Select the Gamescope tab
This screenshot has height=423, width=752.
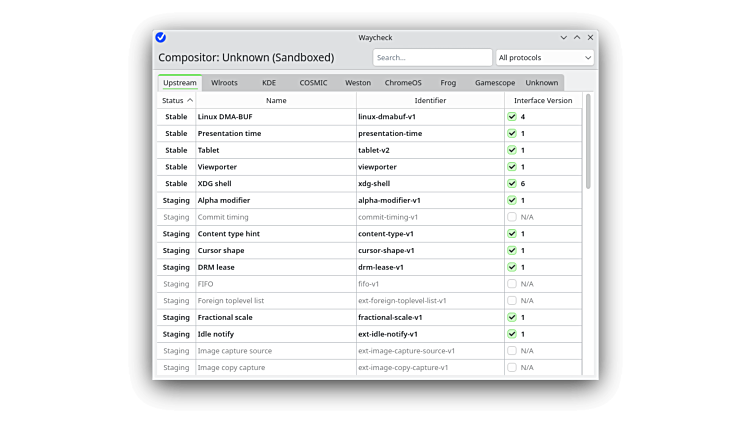pos(495,83)
